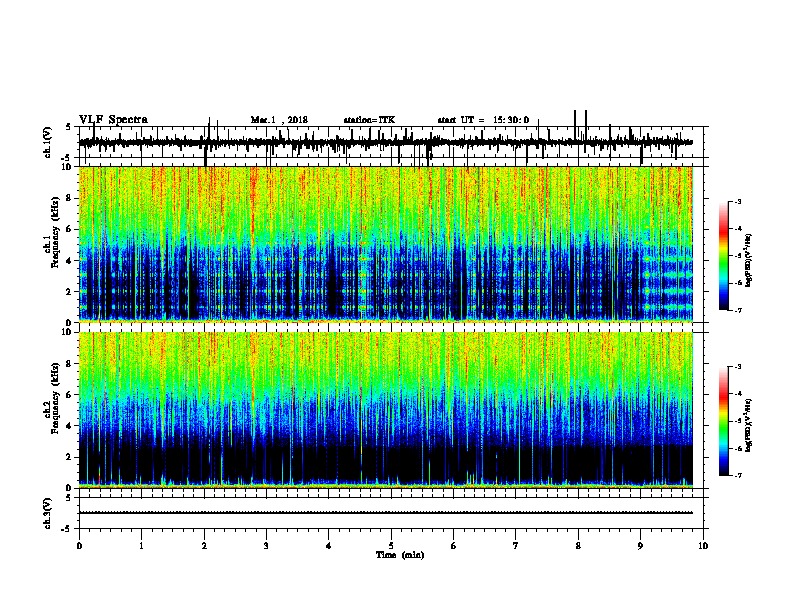
Task: Click the ch.2 "Frequency (kHz)" axis label
Action: 55,398
